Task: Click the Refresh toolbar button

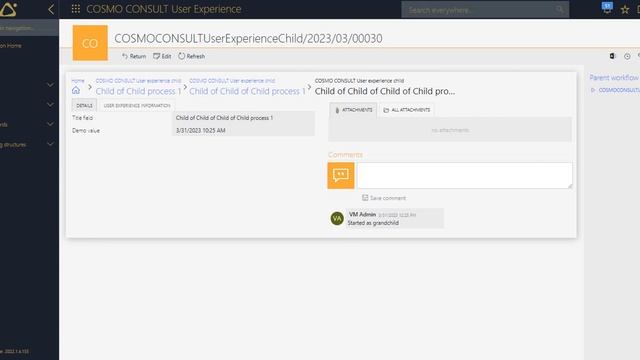Action: [x=191, y=56]
